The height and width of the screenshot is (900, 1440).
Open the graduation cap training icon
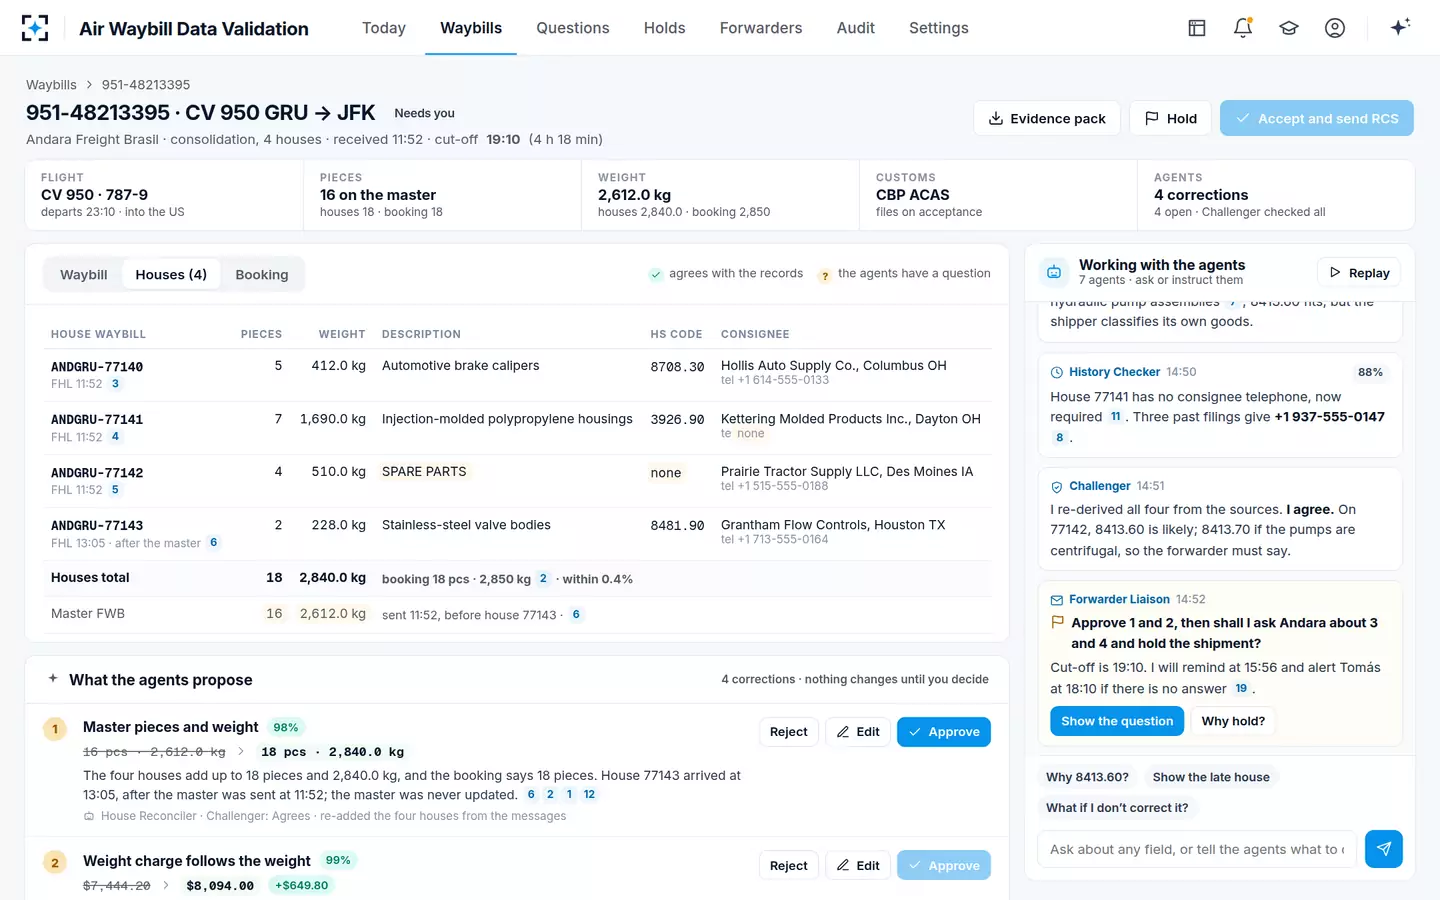(x=1289, y=28)
